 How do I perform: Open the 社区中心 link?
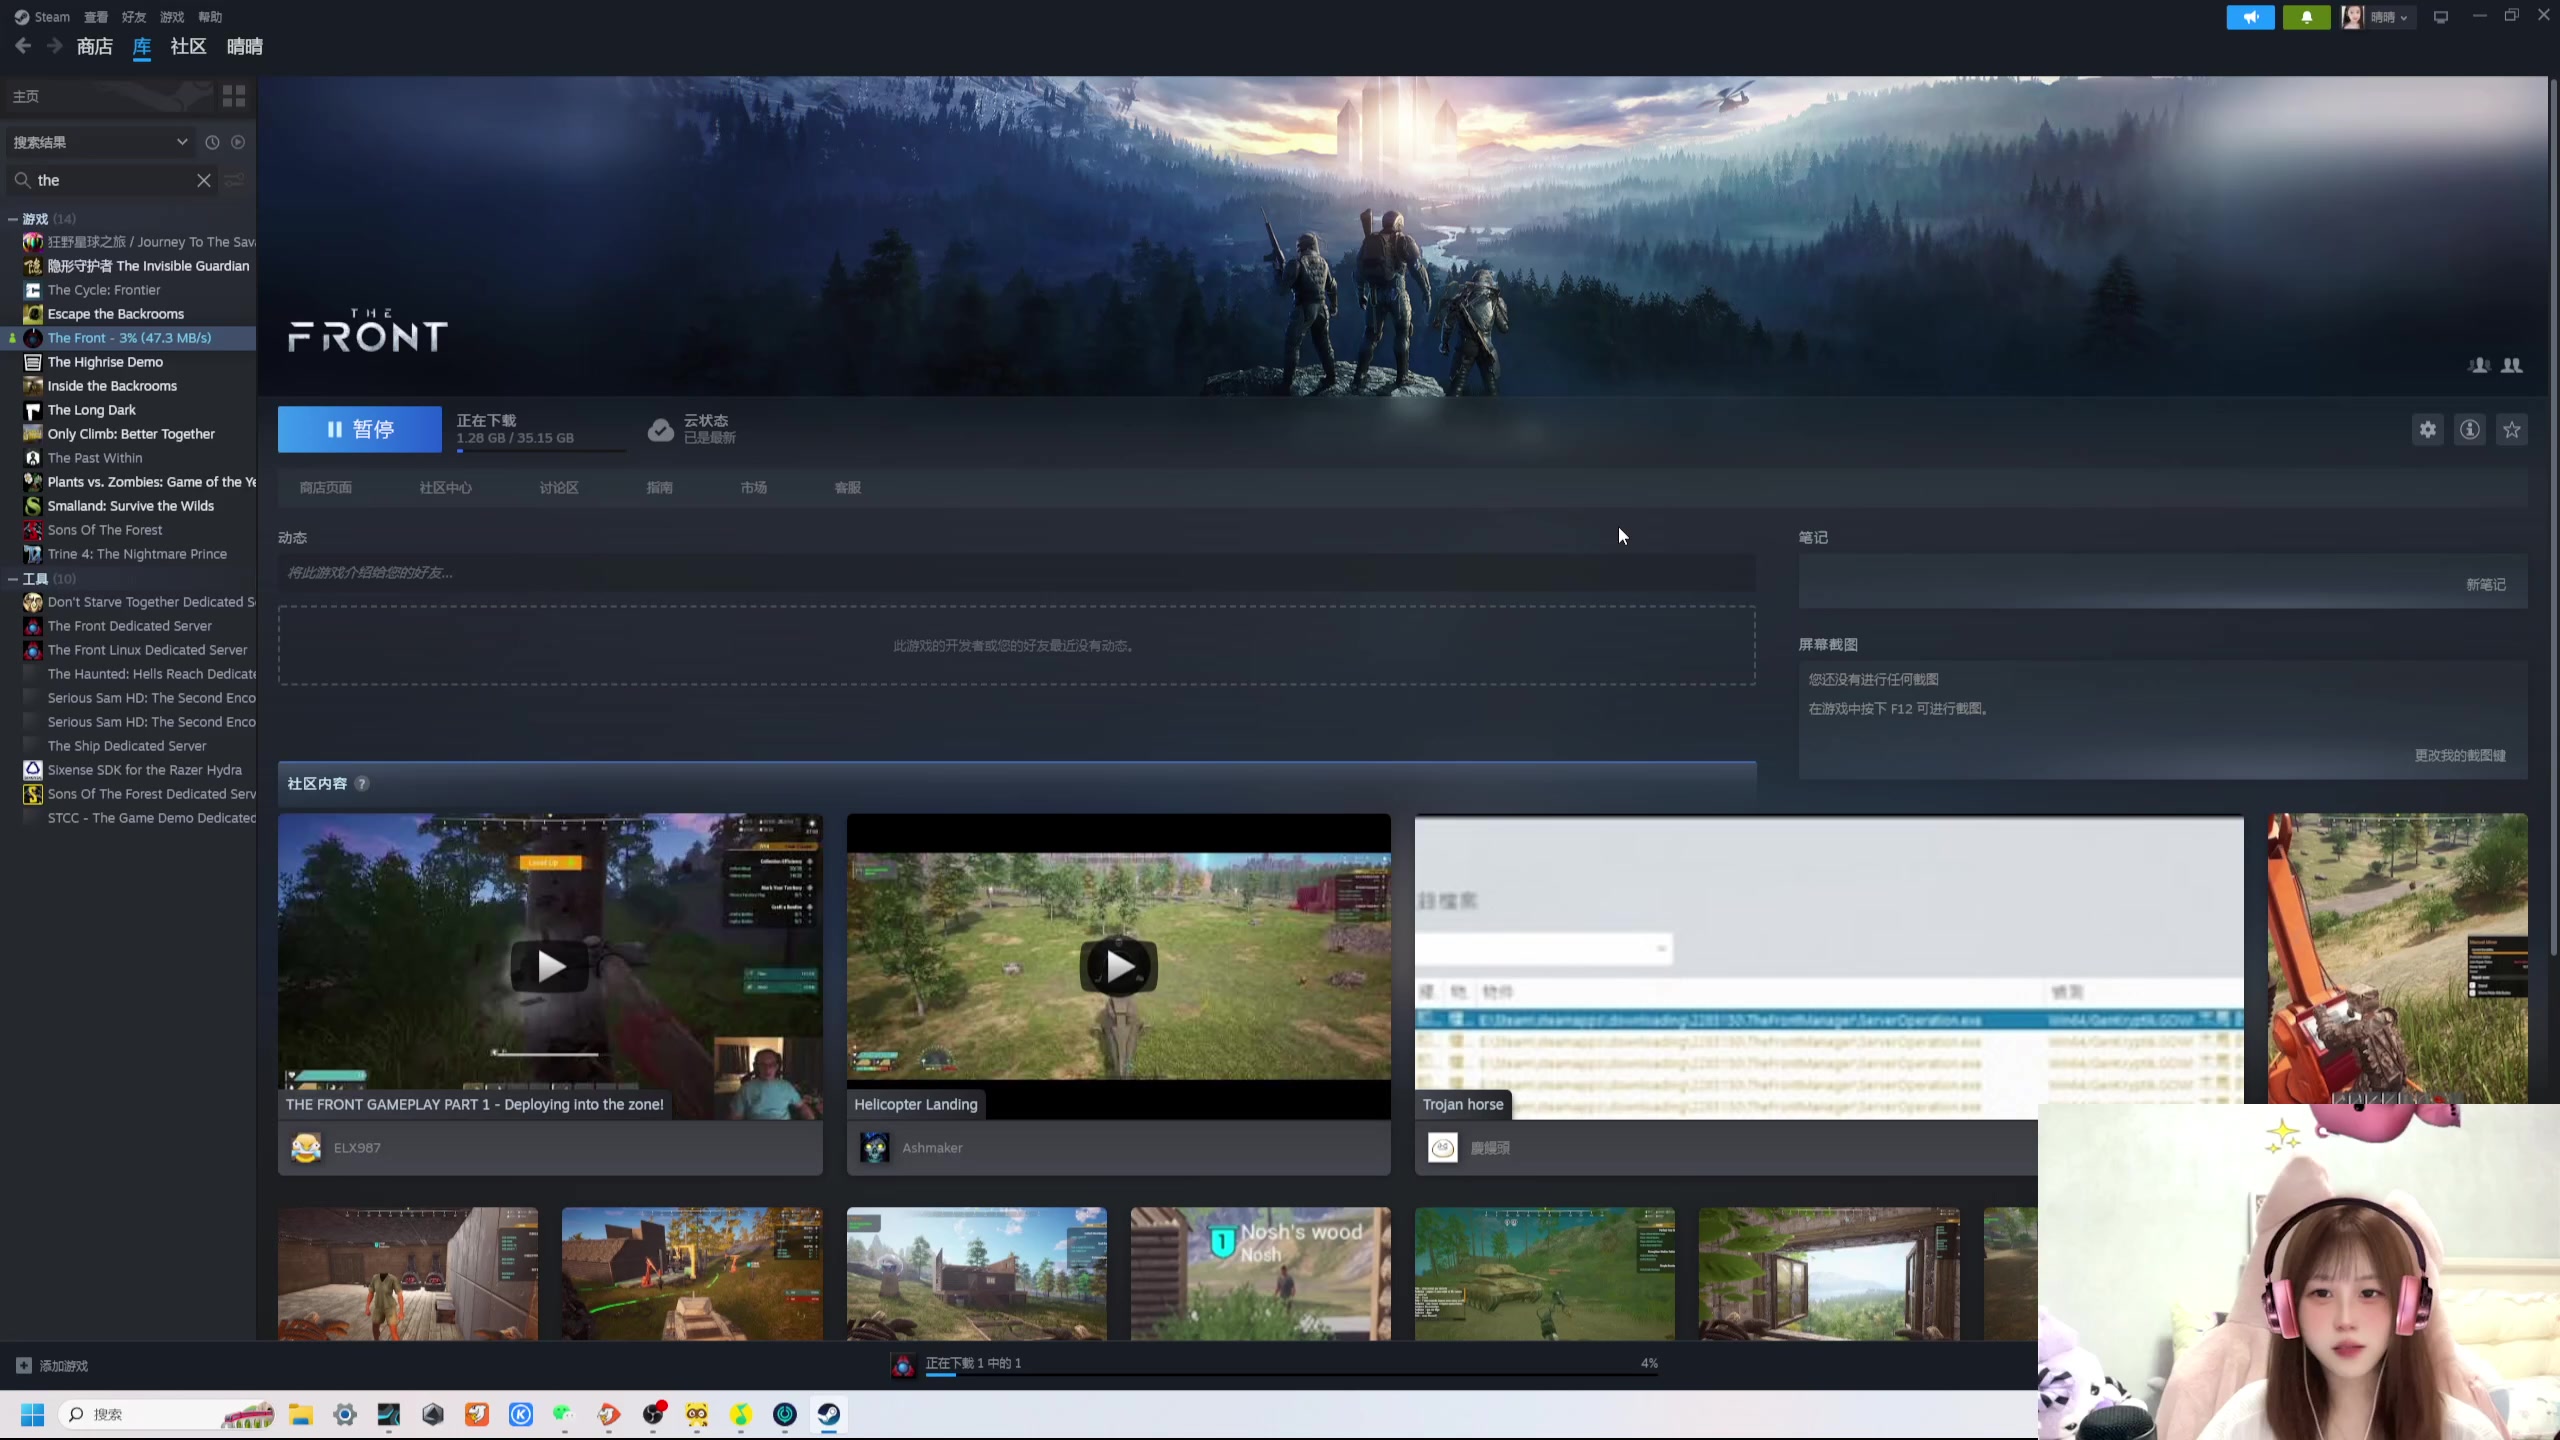tap(446, 488)
